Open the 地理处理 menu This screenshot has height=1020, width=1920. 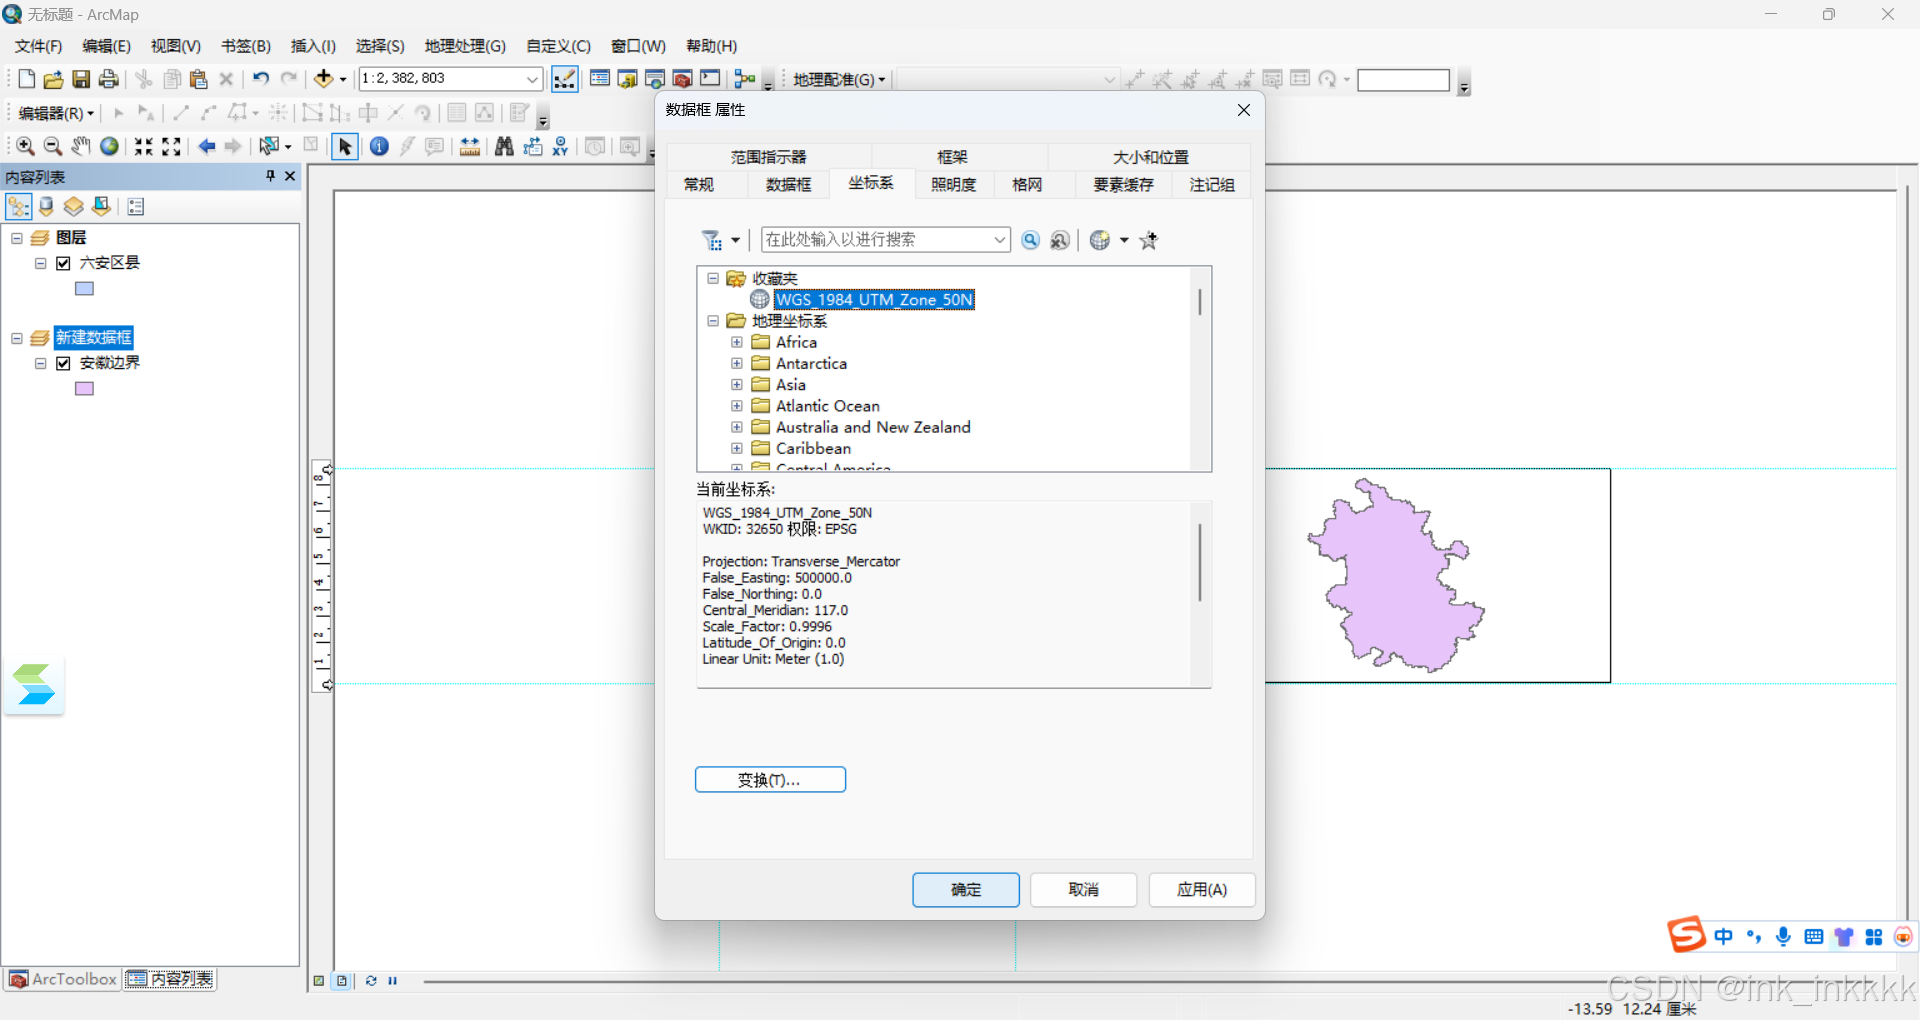point(465,46)
